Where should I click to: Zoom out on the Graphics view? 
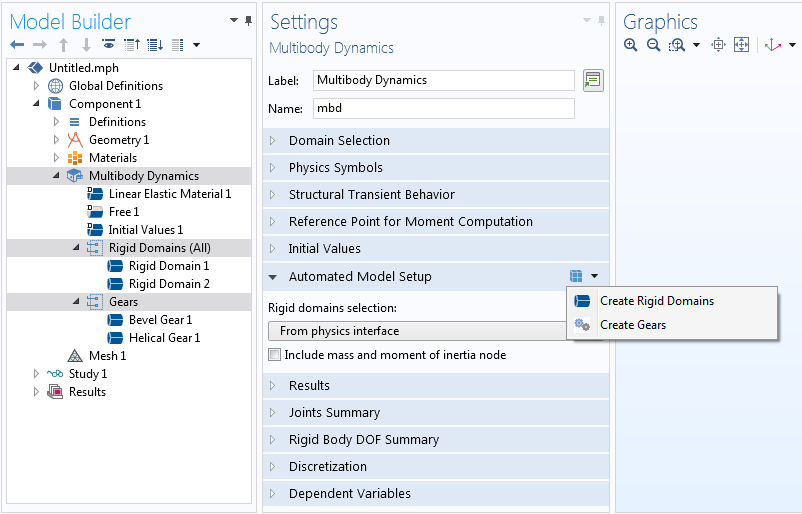point(653,45)
